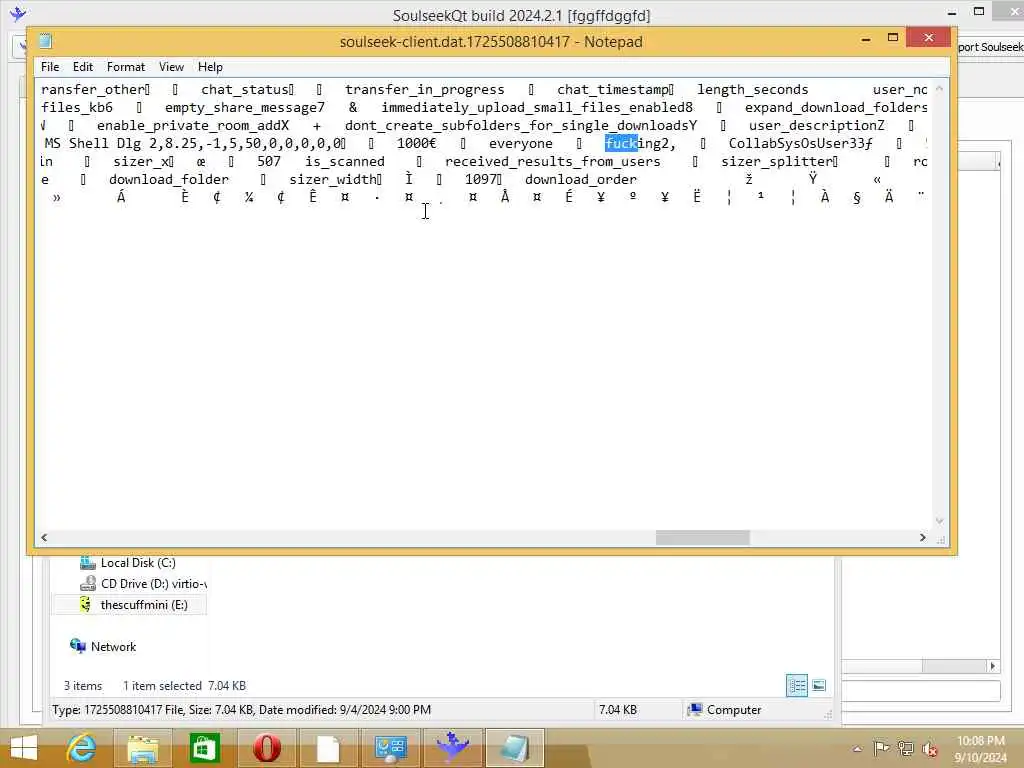Open the Edit menu in Notepad
The width and height of the screenshot is (1024, 768).
(x=82, y=67)
